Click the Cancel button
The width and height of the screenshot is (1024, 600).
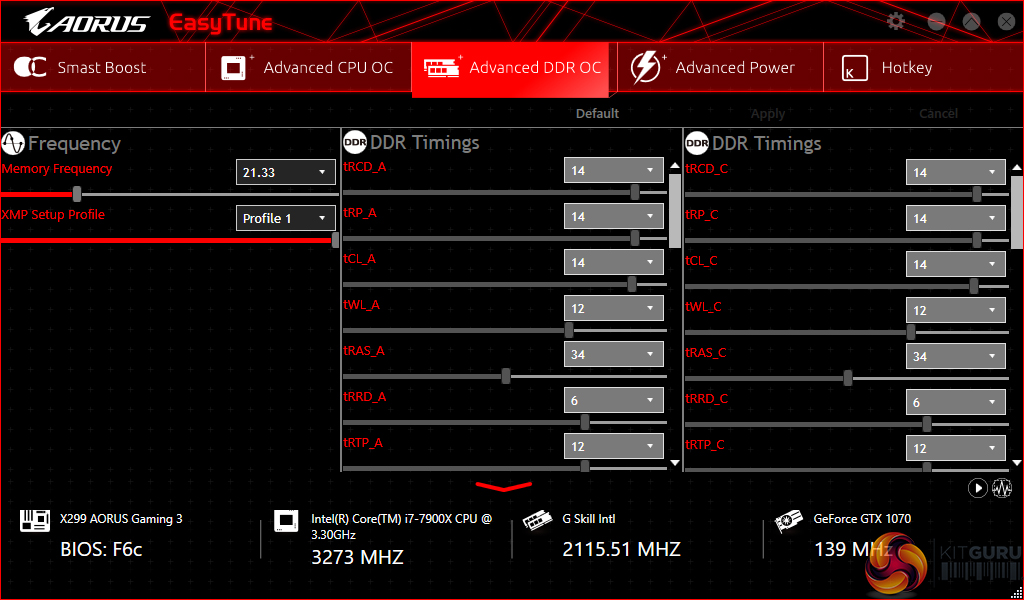(938, 114)
